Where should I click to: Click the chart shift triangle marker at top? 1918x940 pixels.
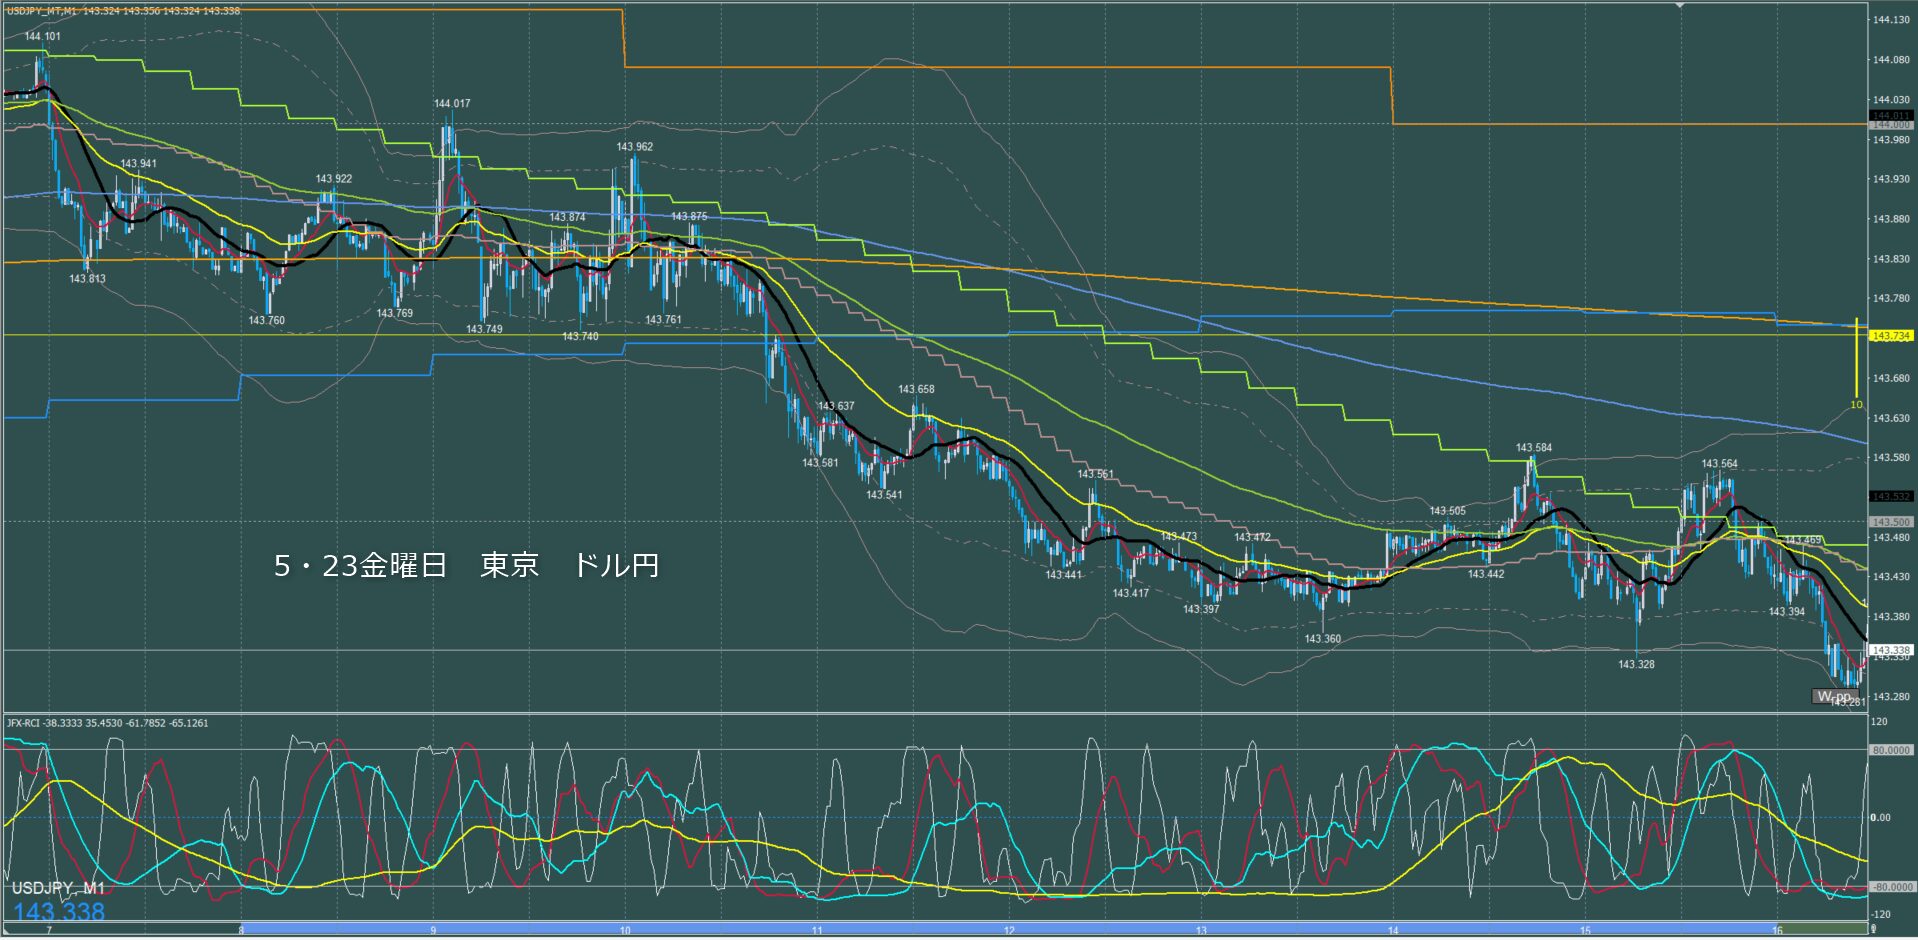pyautogui.click(x=1680, y=5)
